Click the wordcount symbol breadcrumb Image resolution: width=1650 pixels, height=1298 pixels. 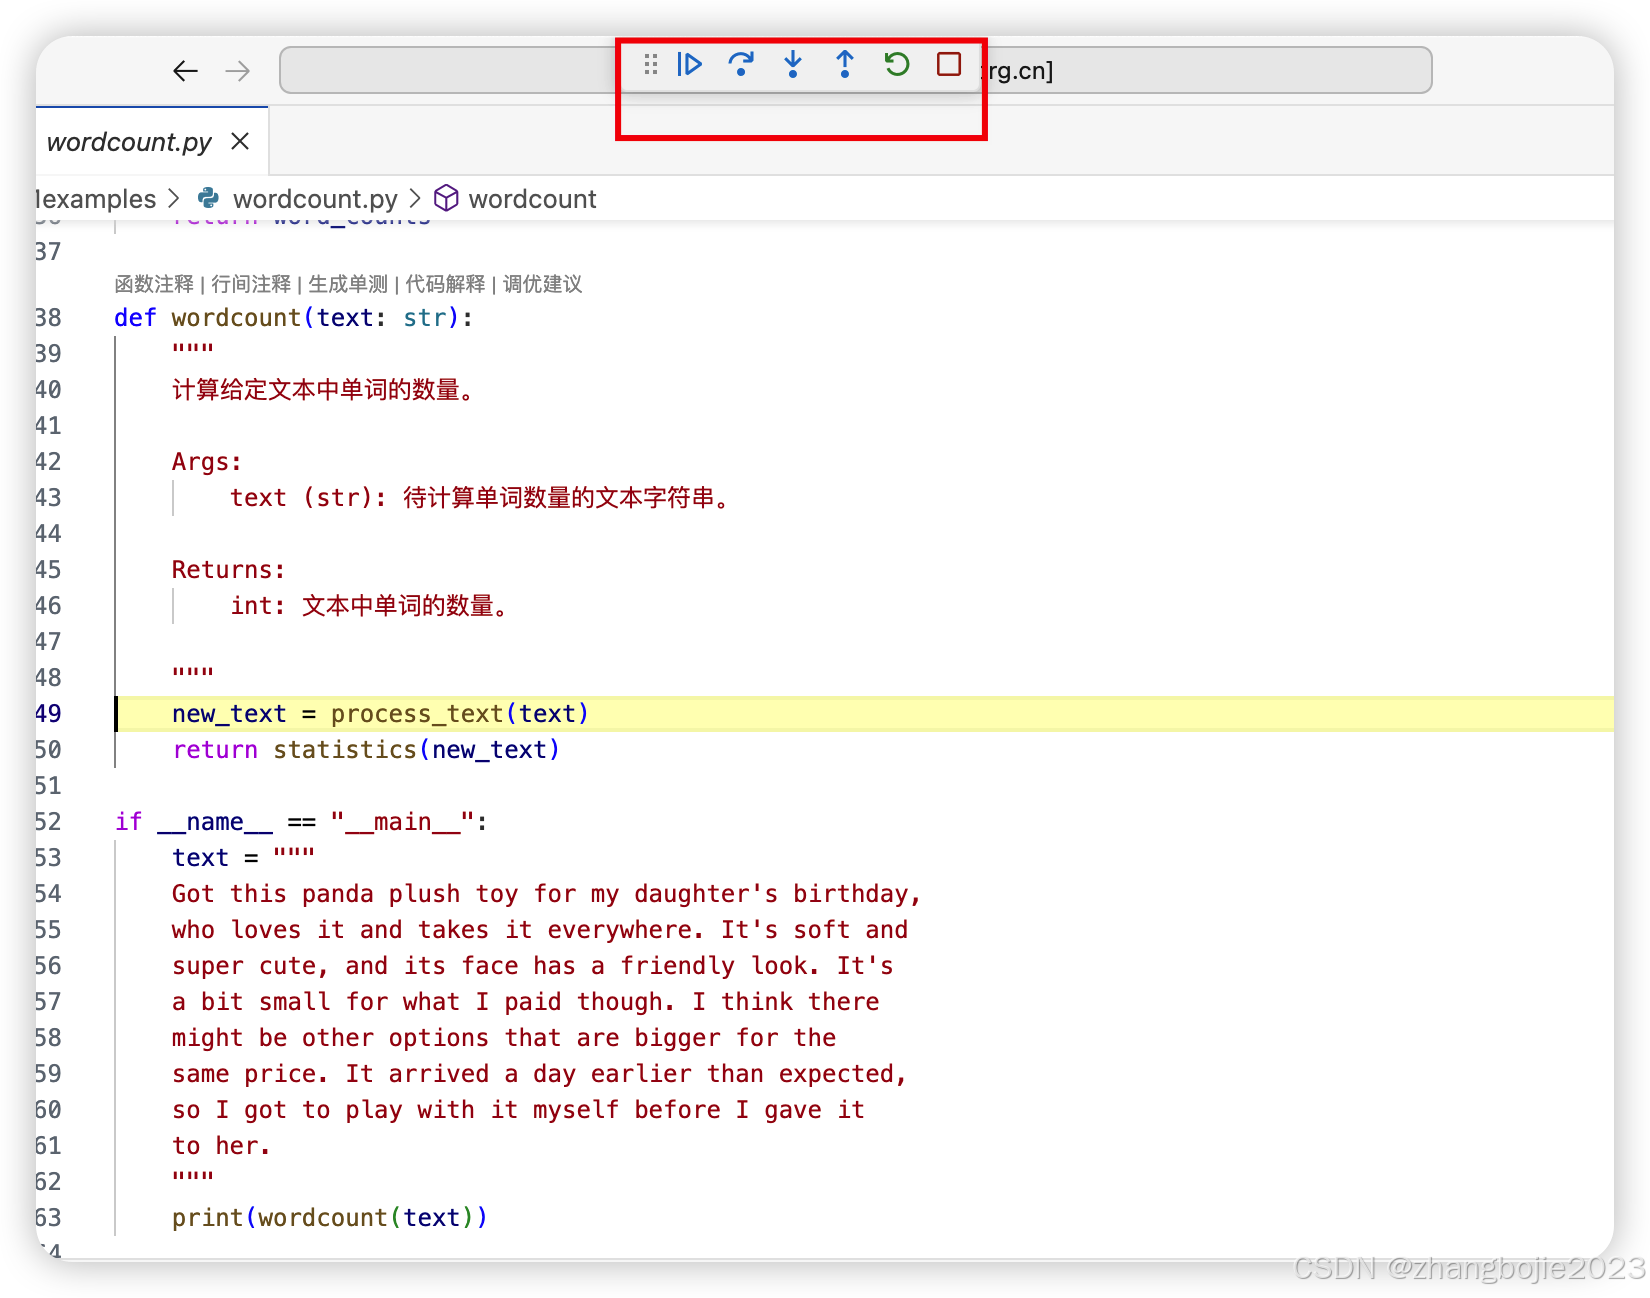(x=532, y=199)
